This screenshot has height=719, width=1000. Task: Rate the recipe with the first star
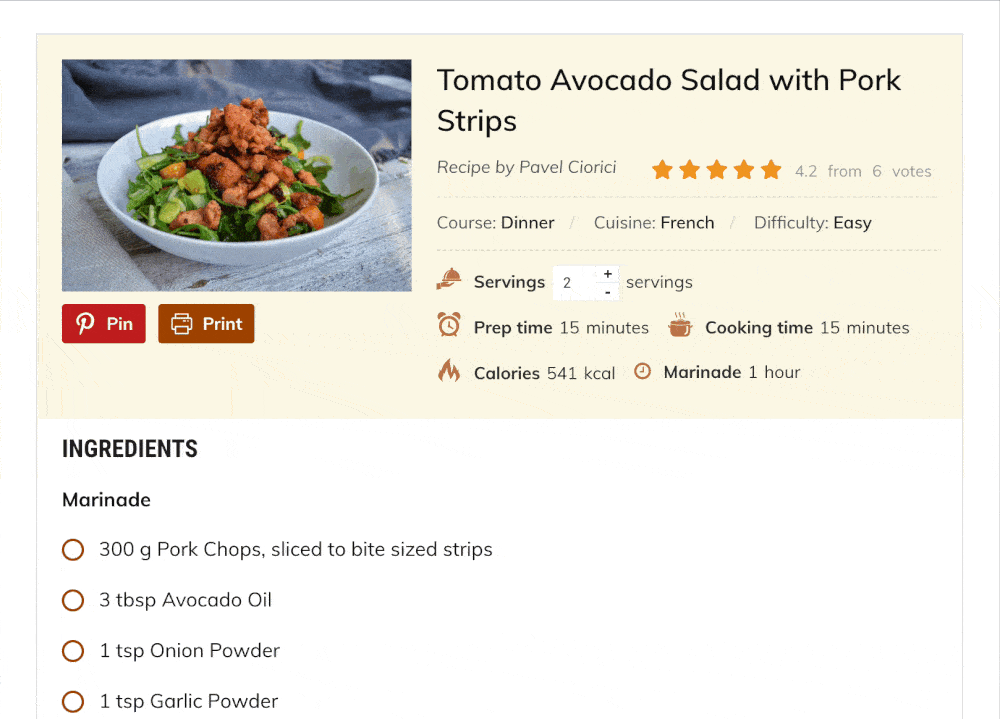point(662,170)
